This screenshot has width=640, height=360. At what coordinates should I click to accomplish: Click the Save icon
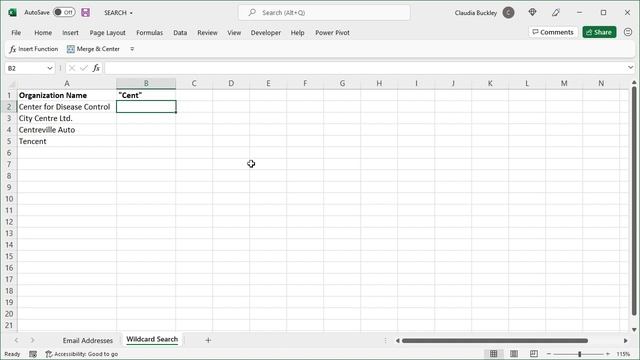[x=85, y=13]
